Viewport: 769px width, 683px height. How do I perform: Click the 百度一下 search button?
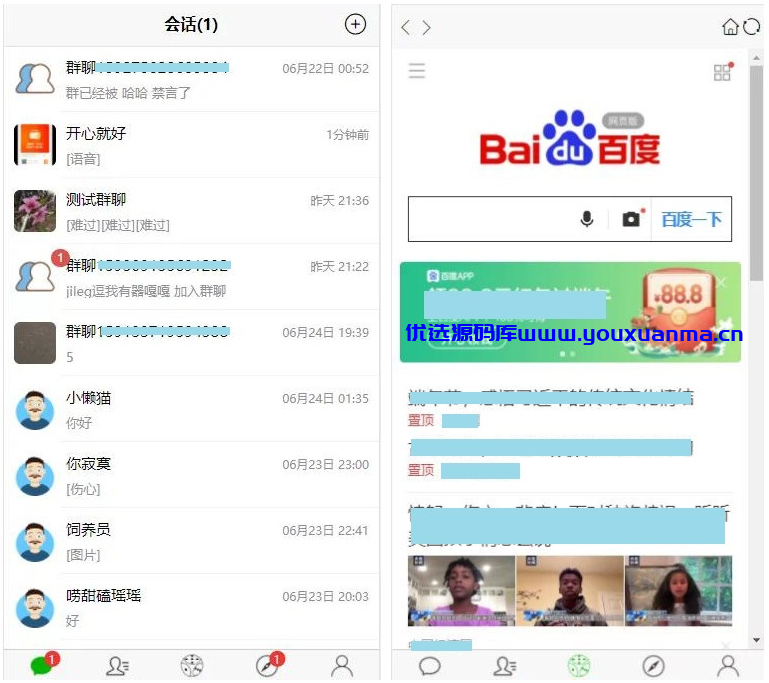coord(691,219)
